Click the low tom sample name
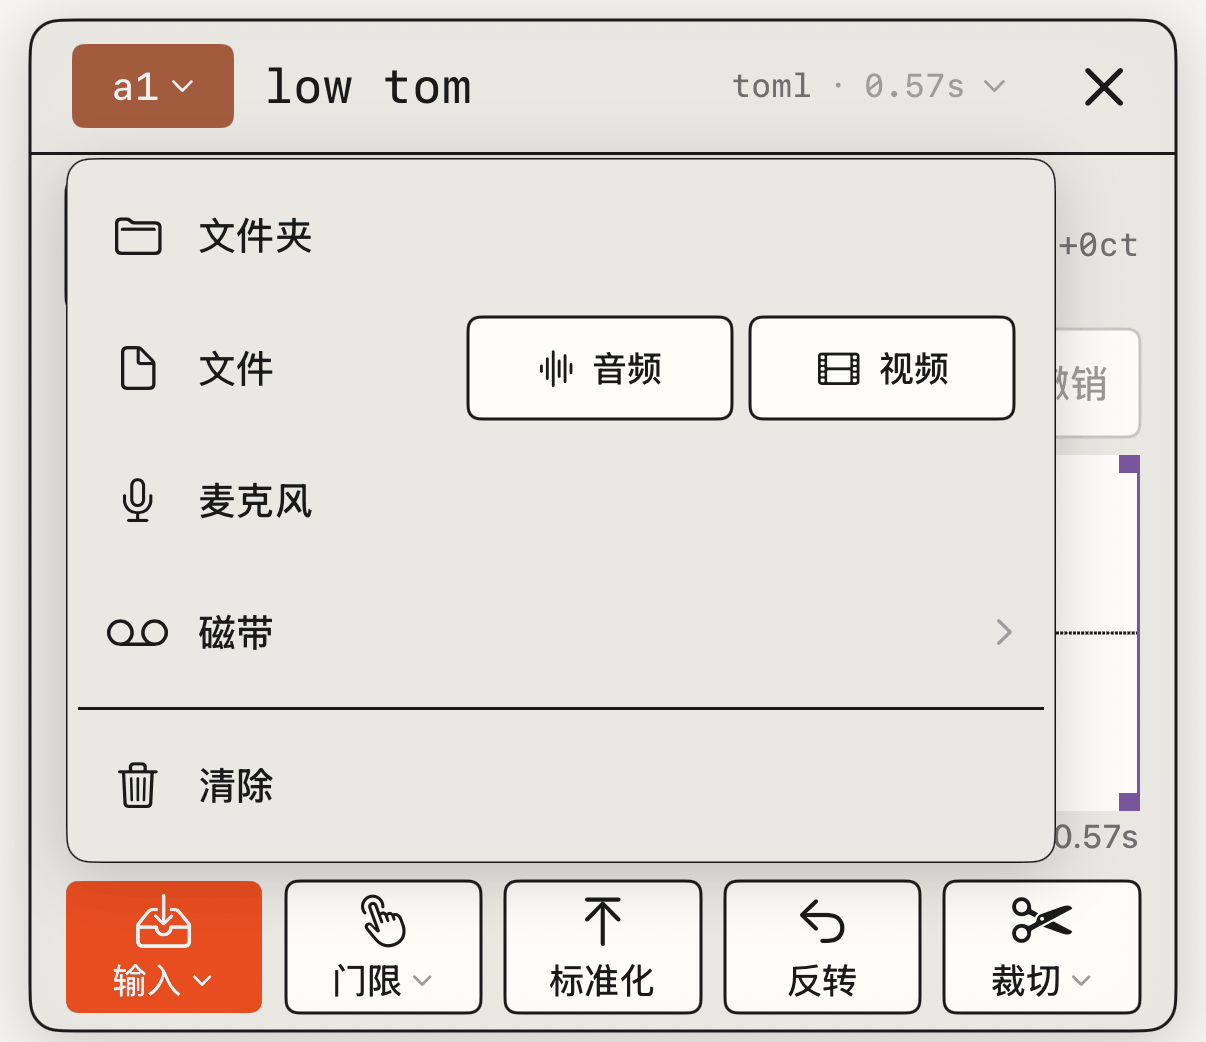This screenshot has width=1206, height=1042. (x=368, y=87)
